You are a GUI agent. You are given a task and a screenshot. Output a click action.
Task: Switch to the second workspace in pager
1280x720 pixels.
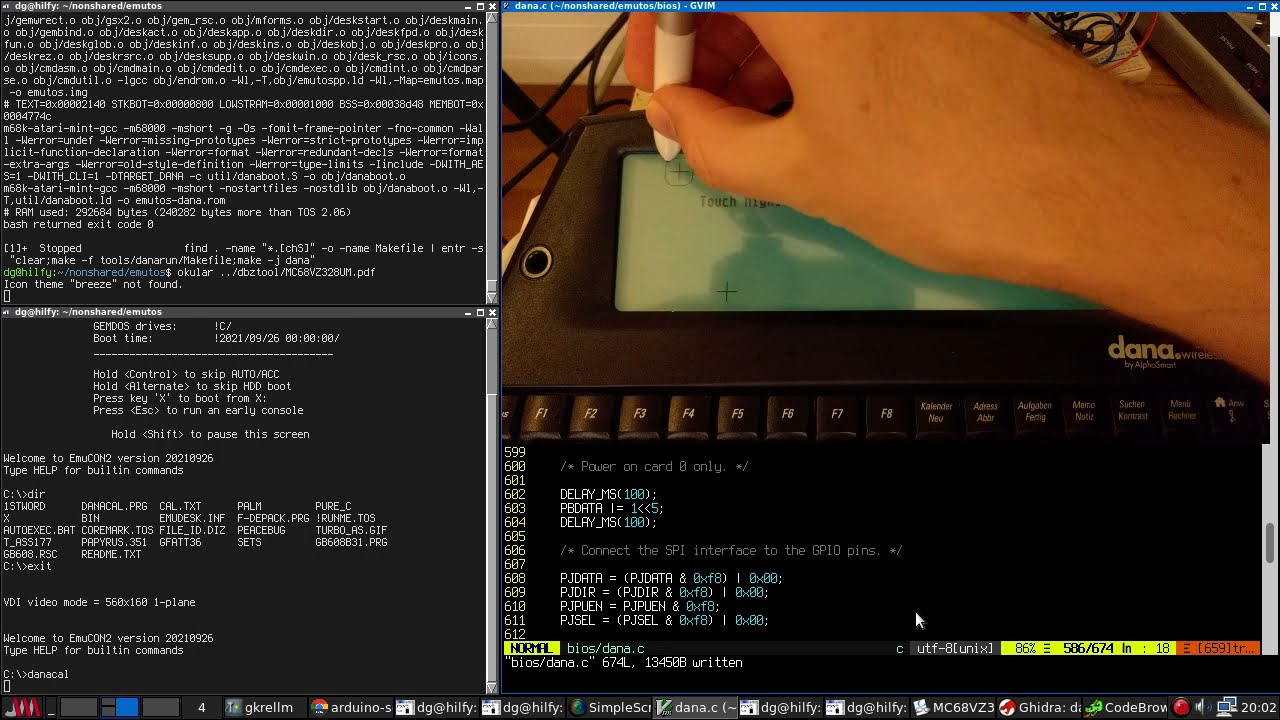(119, 707)
